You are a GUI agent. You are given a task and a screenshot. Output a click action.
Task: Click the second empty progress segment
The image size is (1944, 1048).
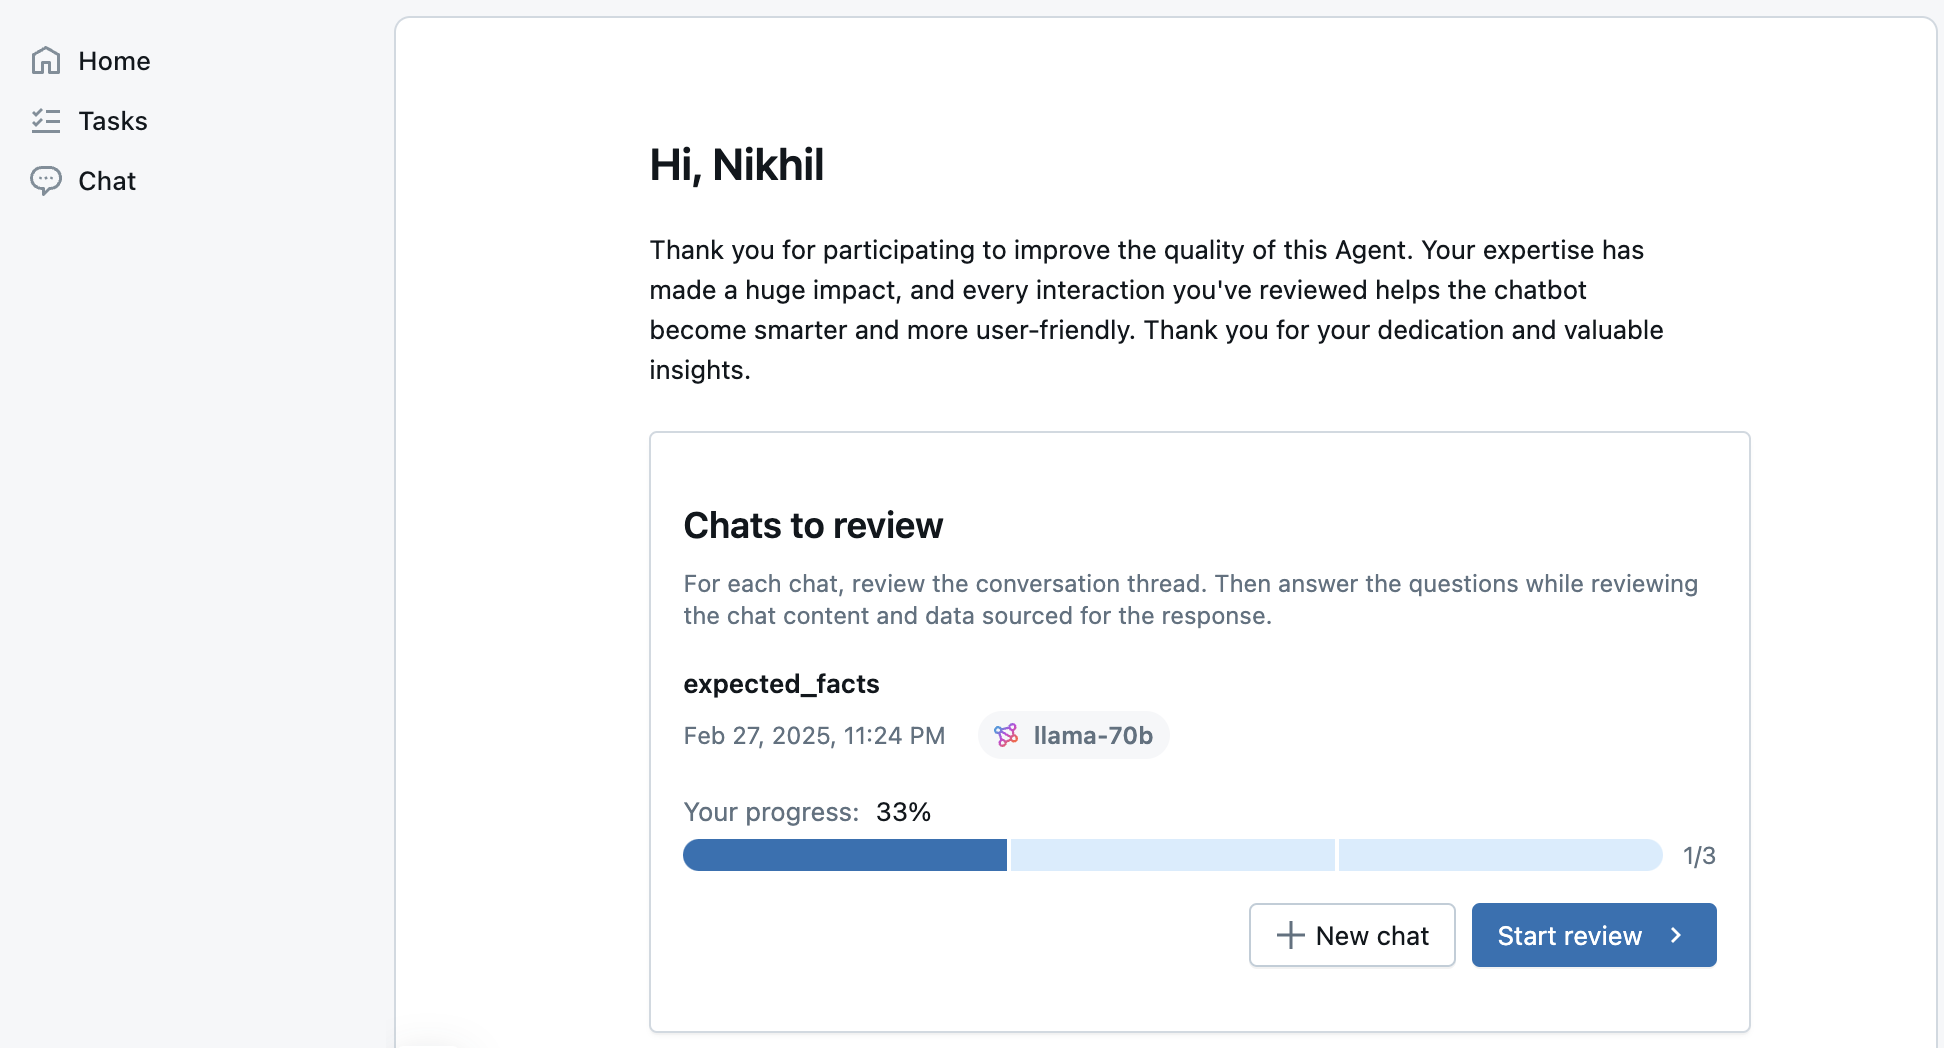click(1170, 855)
